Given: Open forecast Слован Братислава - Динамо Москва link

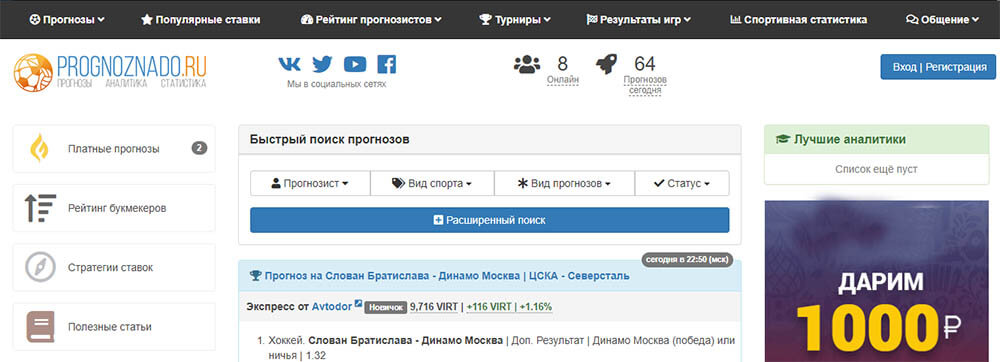Looking at the screenshot, I should (447, 276).
